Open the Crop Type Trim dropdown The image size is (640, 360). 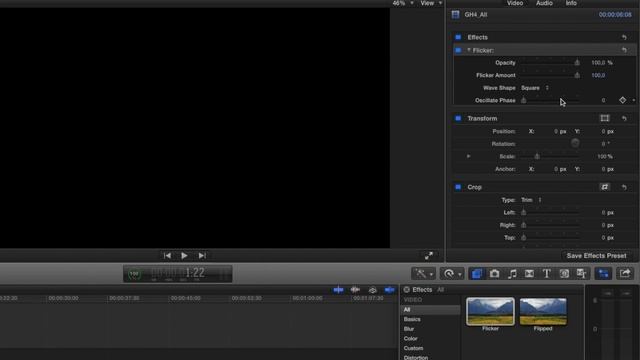pos(531,200)
